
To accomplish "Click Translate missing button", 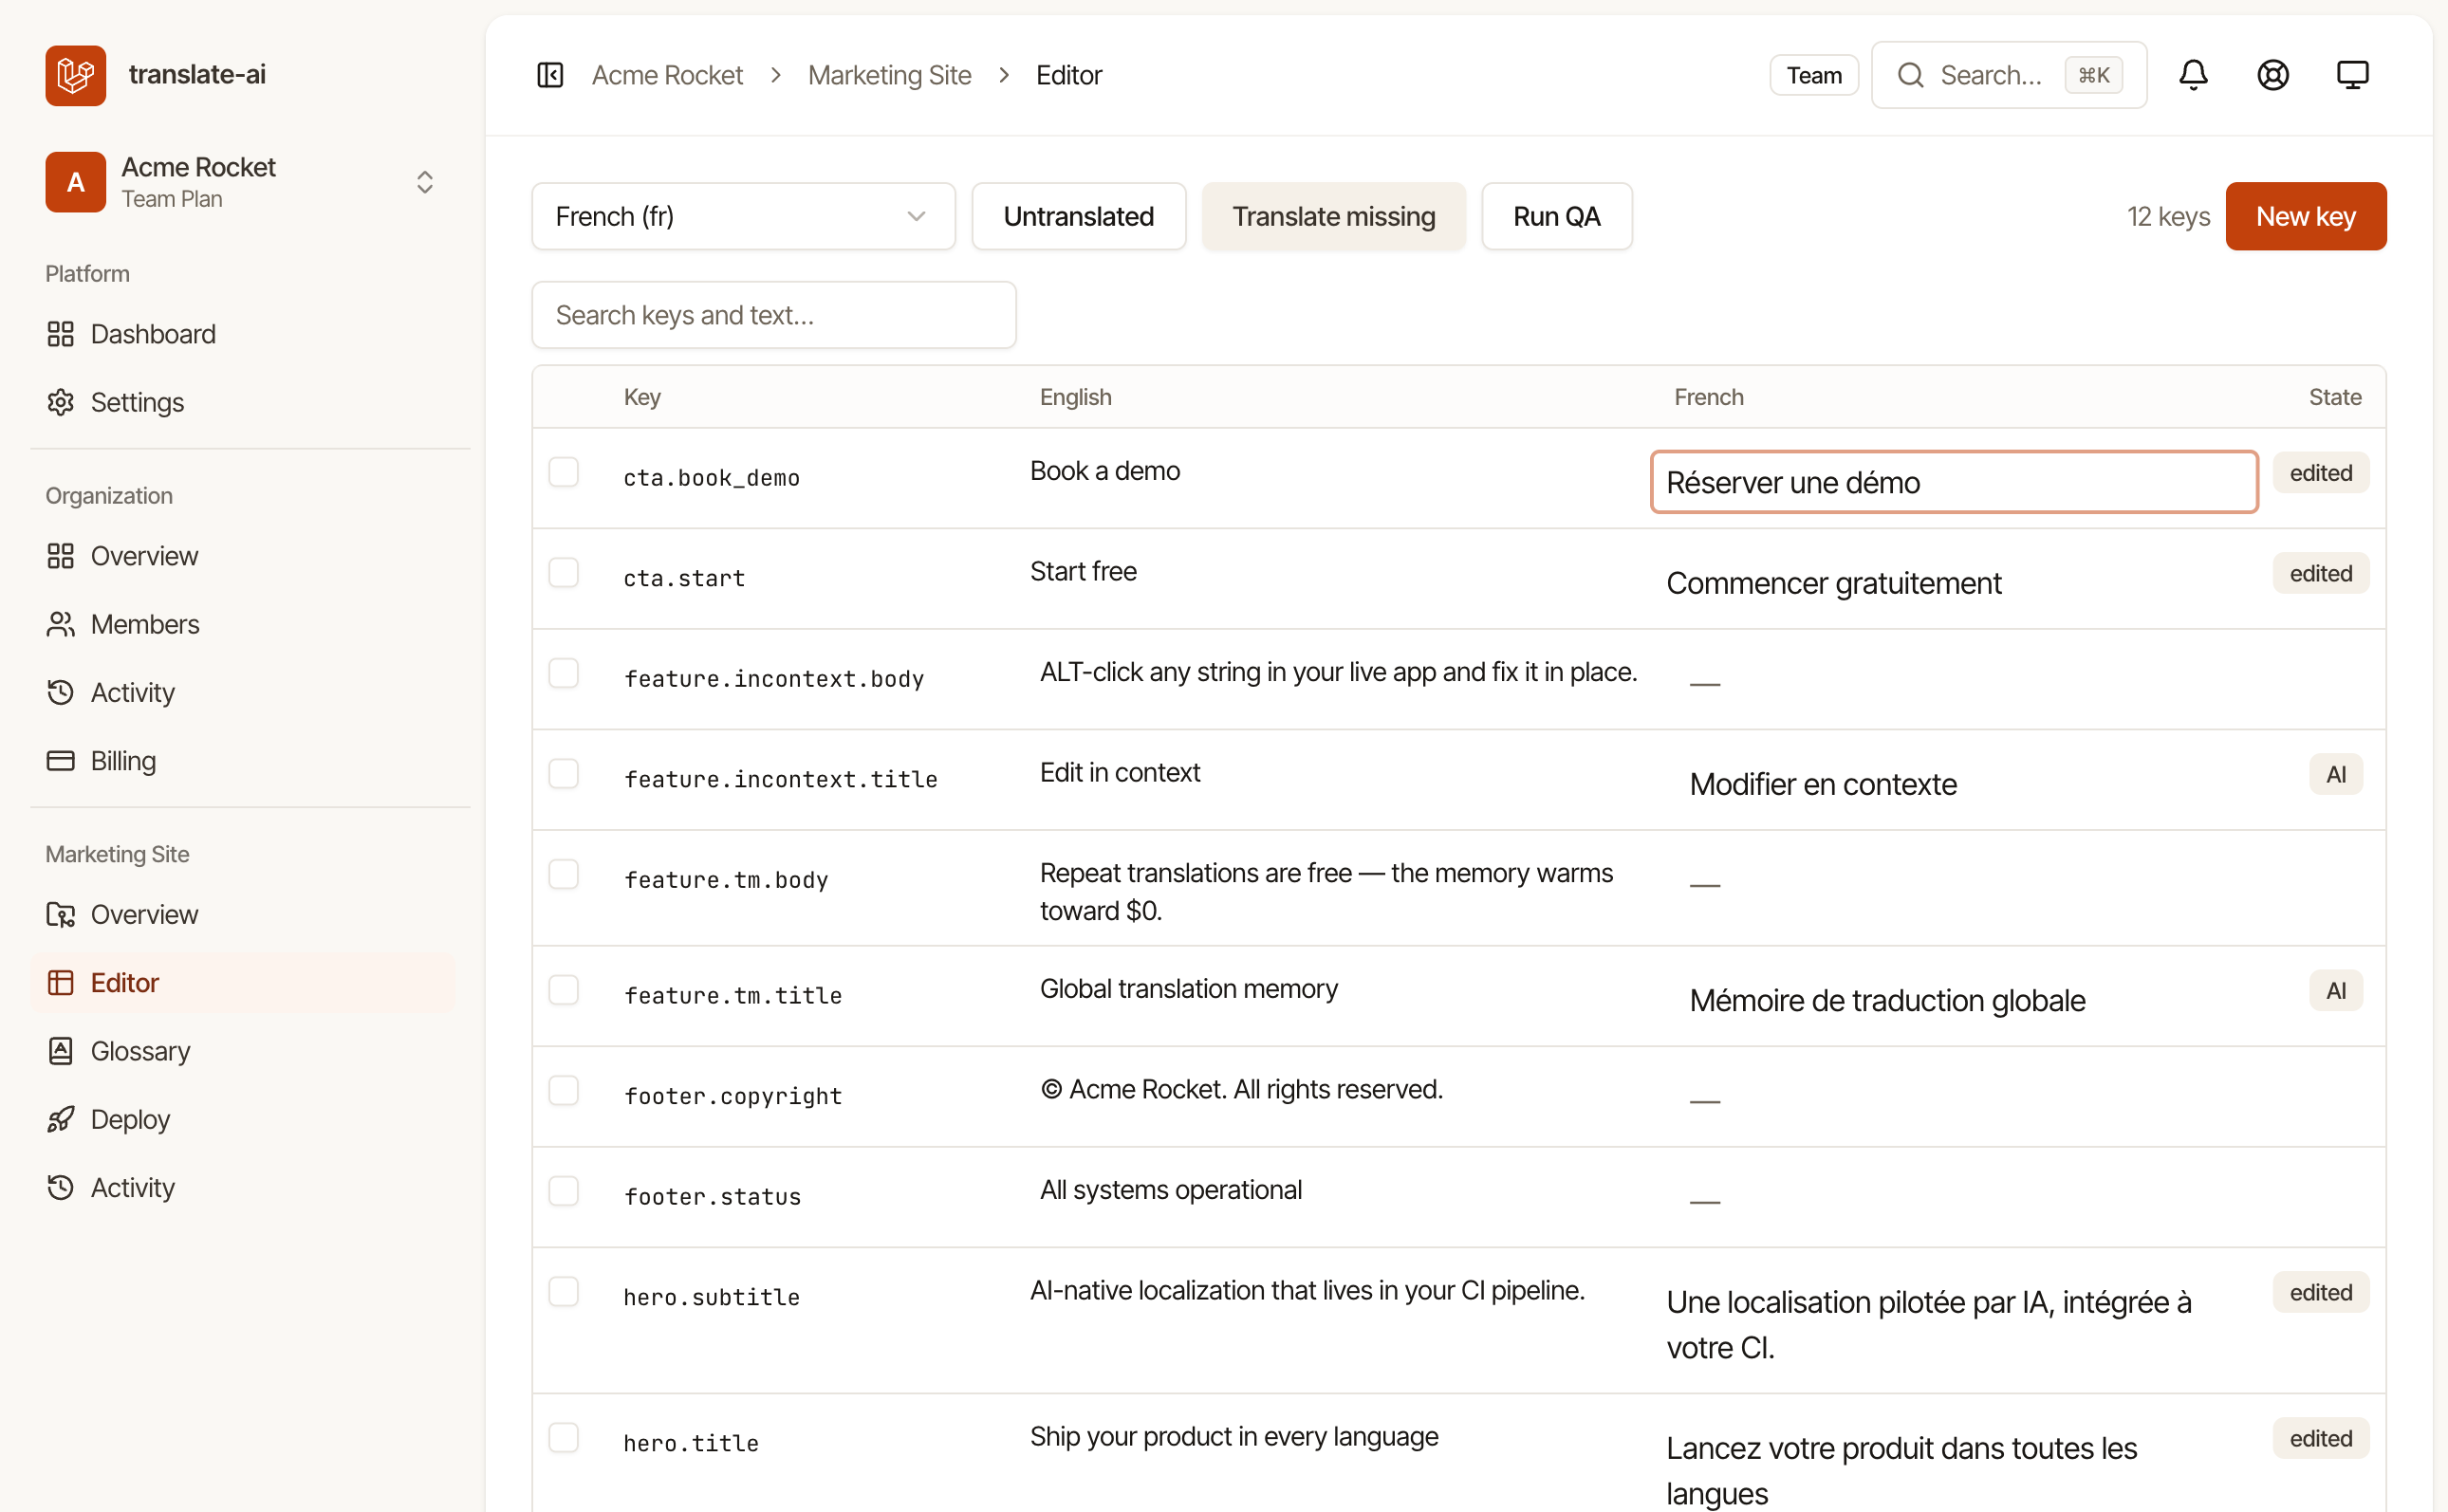I will (1333, 216).
